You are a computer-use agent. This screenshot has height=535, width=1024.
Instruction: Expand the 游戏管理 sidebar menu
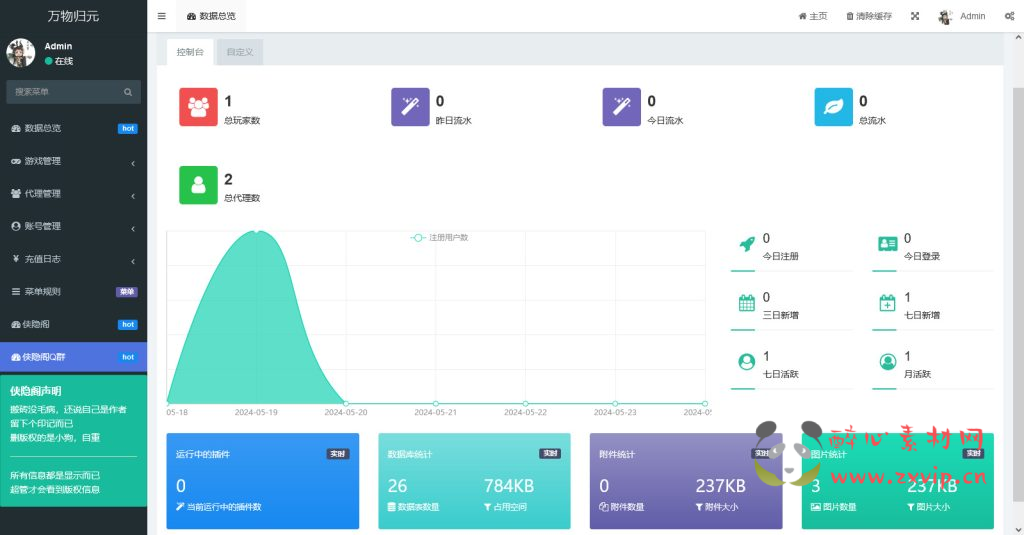(73, 161)
